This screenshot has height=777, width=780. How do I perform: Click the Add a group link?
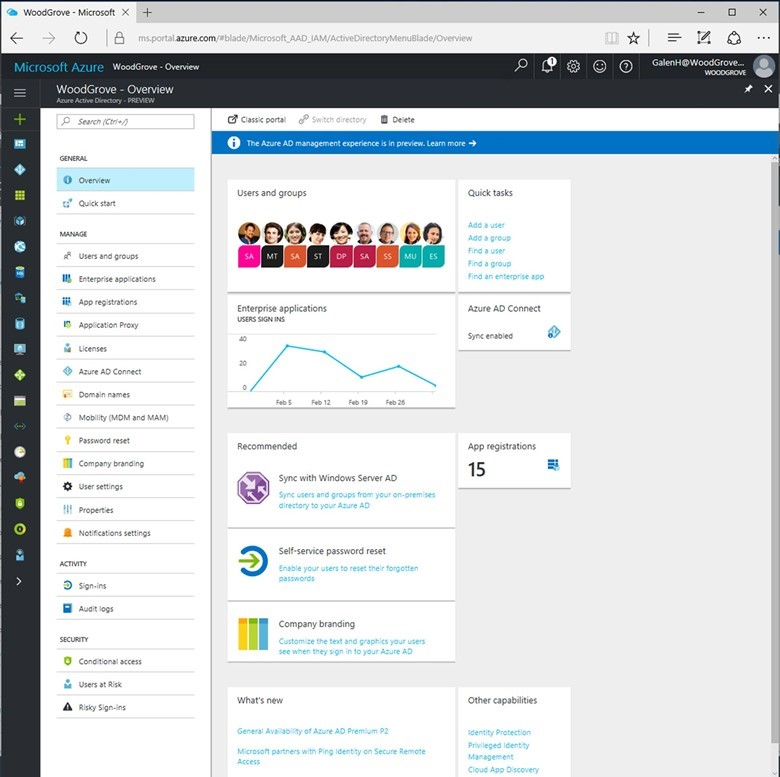coord(489,238)
